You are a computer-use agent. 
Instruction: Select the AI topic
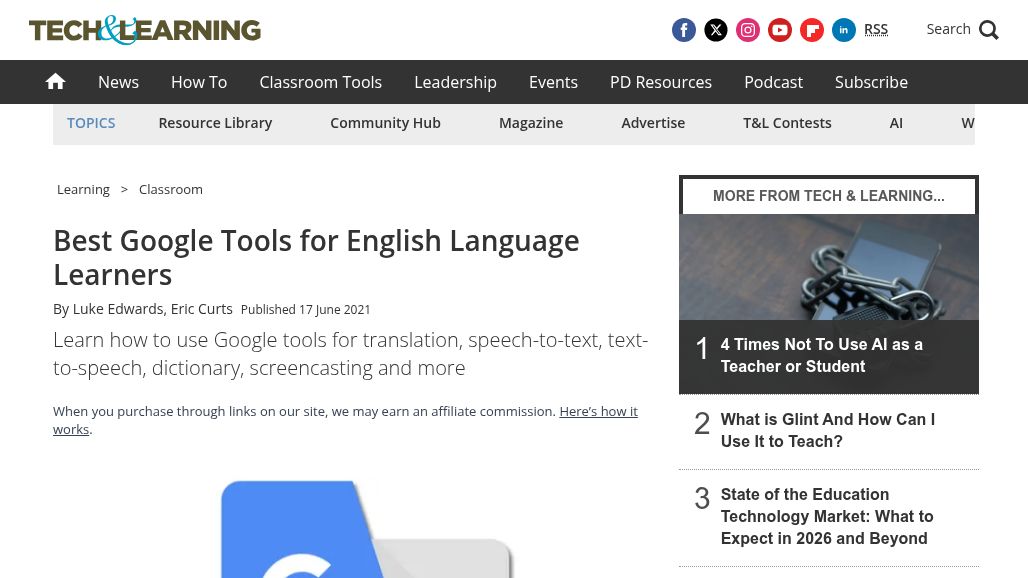click(x=896, y=123)
